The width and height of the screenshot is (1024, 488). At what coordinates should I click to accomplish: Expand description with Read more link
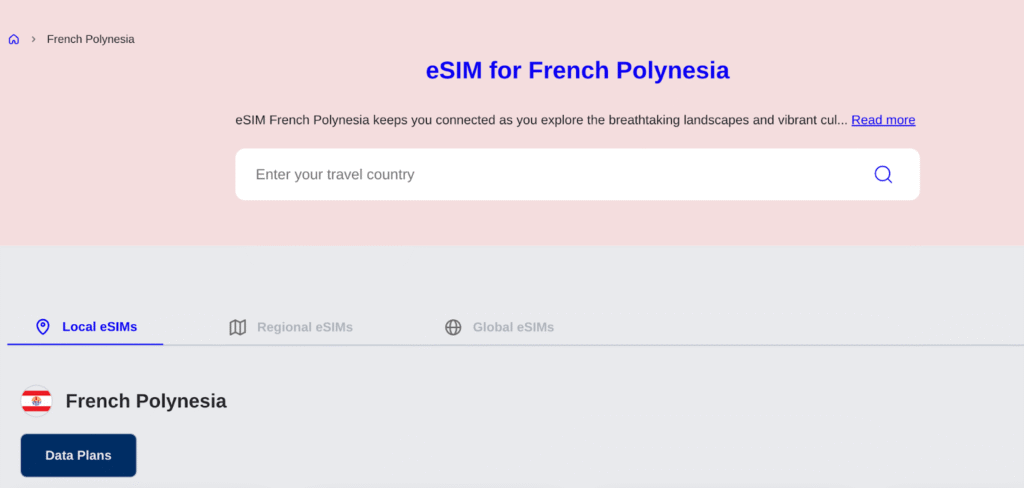pos(883,120)
